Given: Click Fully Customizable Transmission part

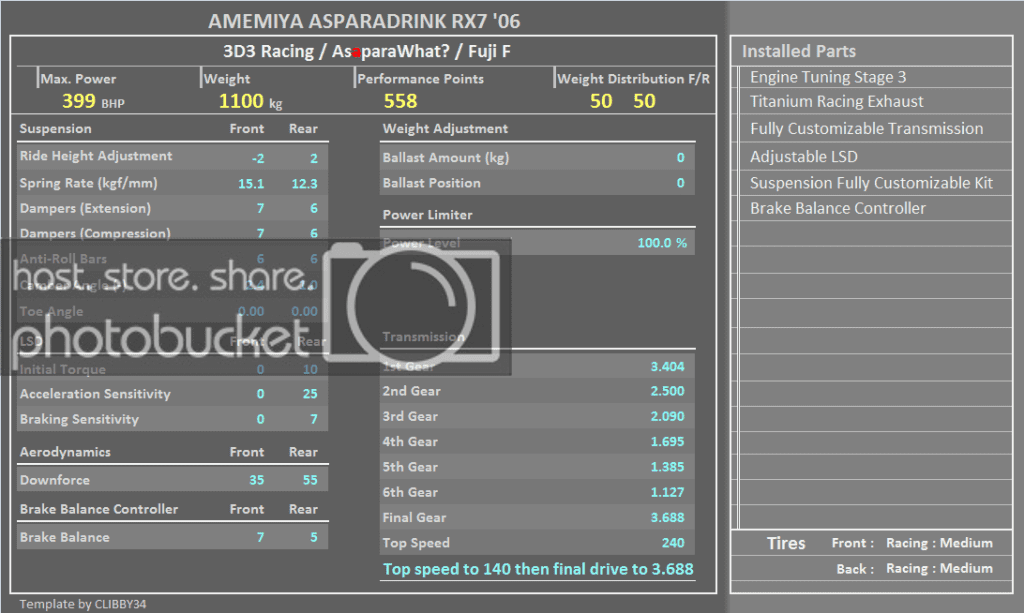Looking at the screenshot, I should click(x=867, y=129).
